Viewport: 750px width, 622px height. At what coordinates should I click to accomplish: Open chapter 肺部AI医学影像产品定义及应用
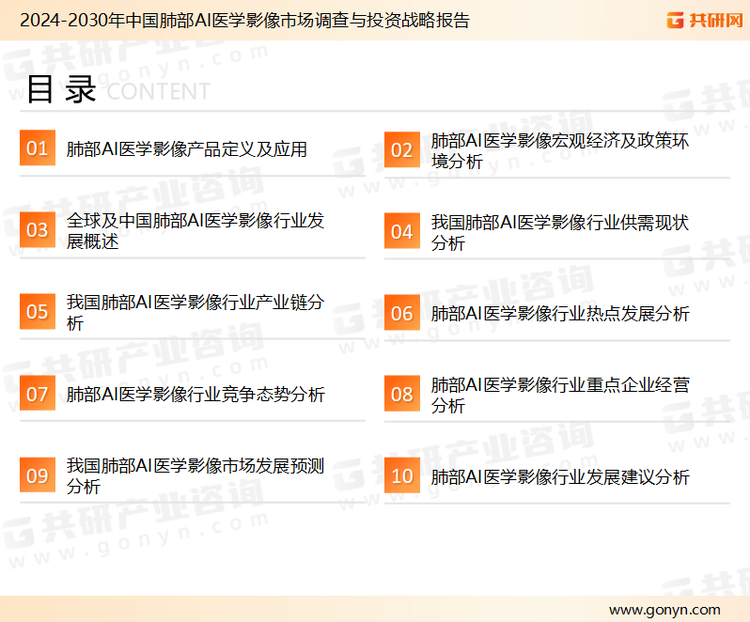pyautogui.click(x=187, y=149)
